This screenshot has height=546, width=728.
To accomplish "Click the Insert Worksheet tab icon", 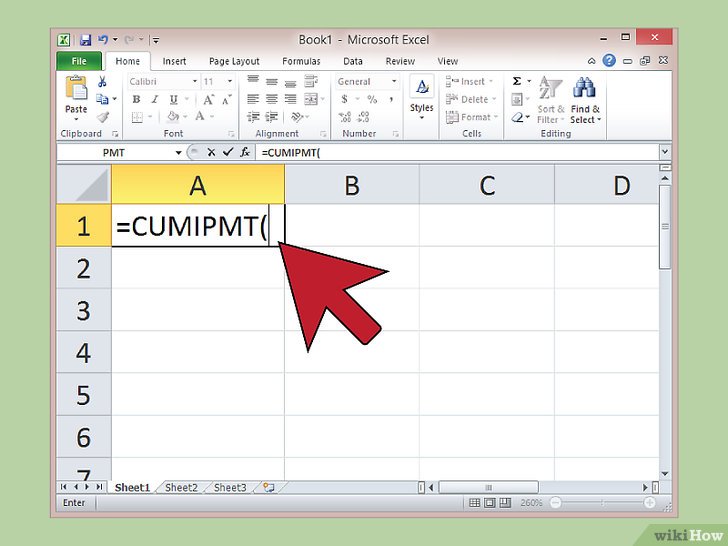I will tap(269, 488).
